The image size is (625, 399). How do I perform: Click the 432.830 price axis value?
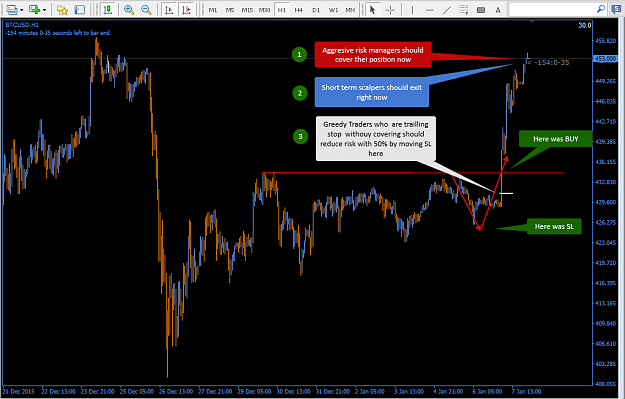tap(605, 182)
